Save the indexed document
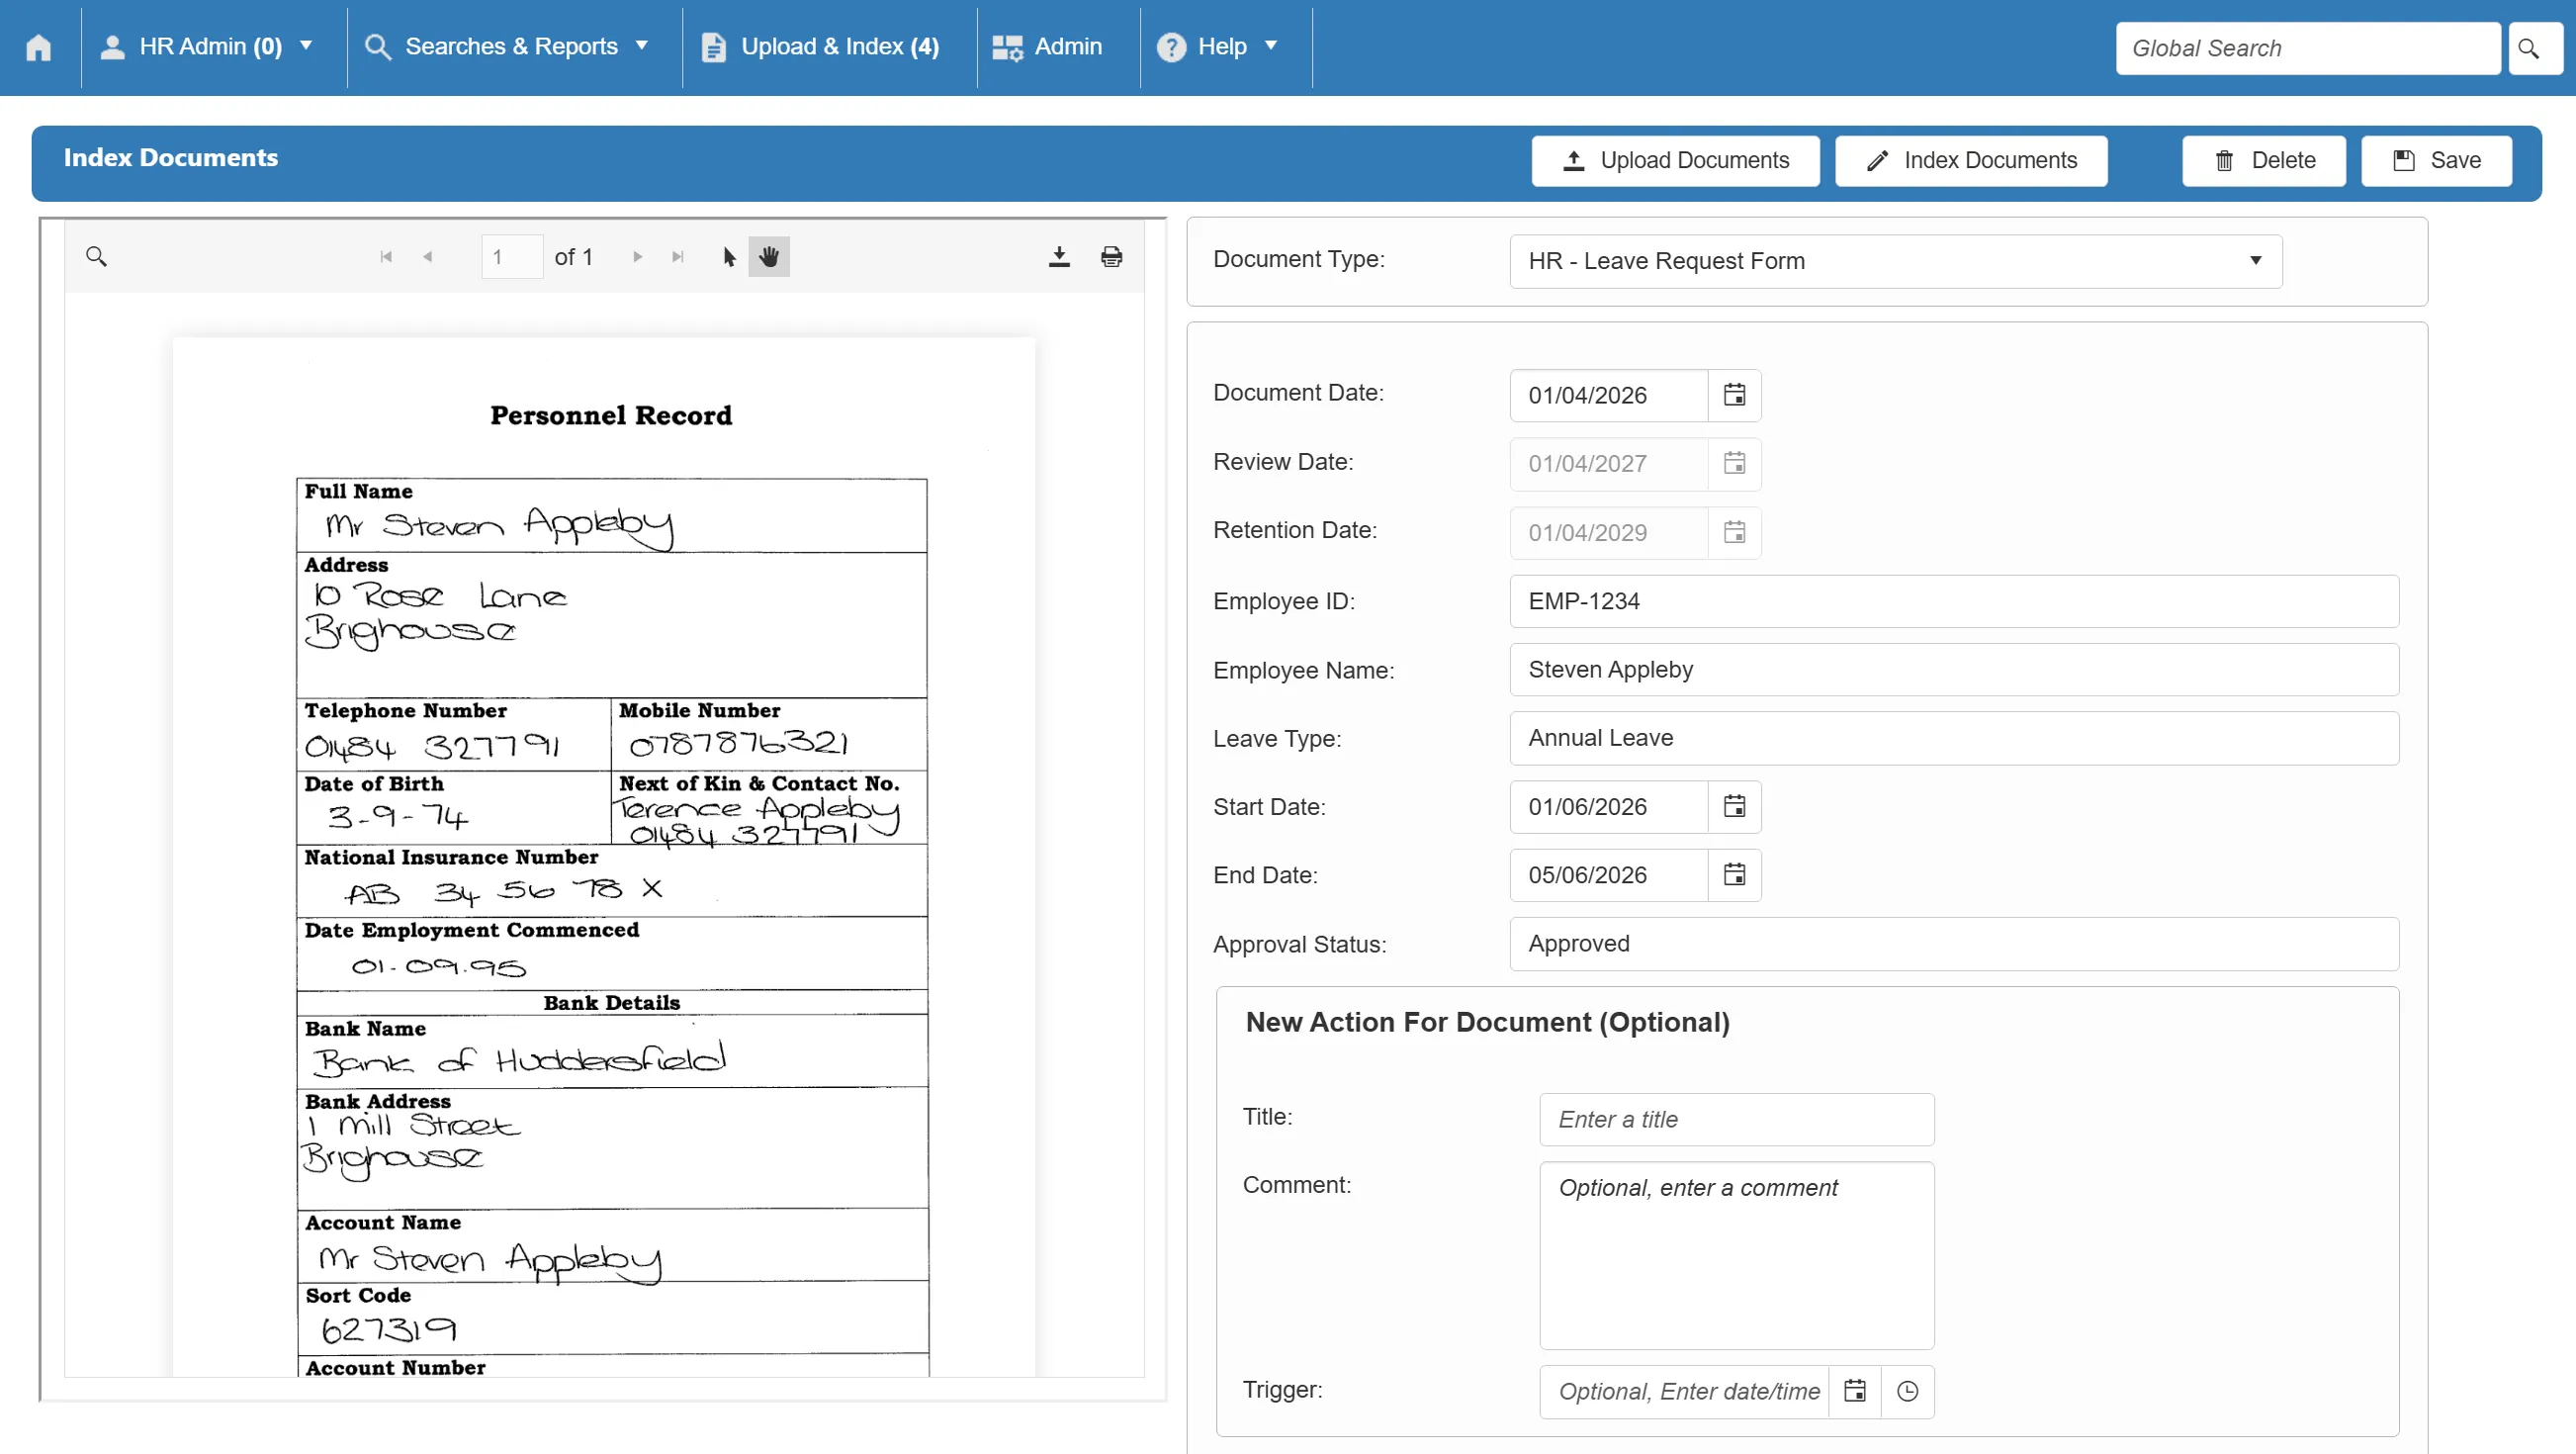 [x=2436, y=161]
